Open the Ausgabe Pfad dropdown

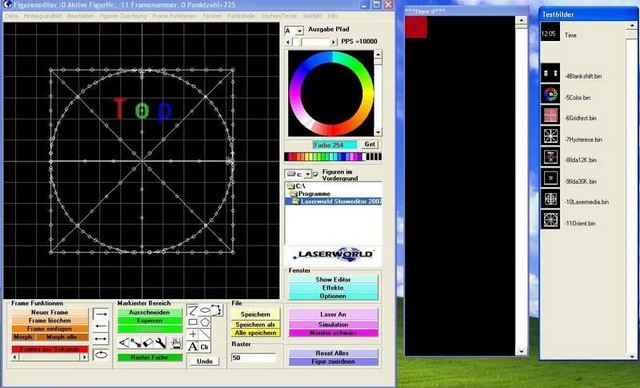point(294,31)
